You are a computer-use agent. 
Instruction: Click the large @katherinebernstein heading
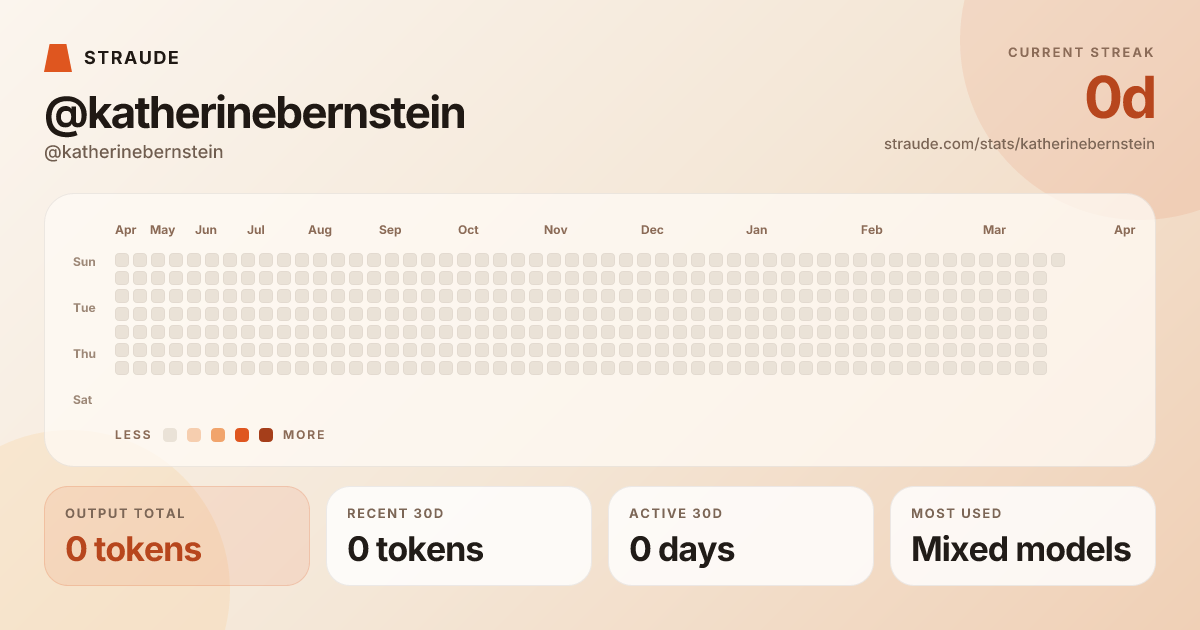point(255,114)
